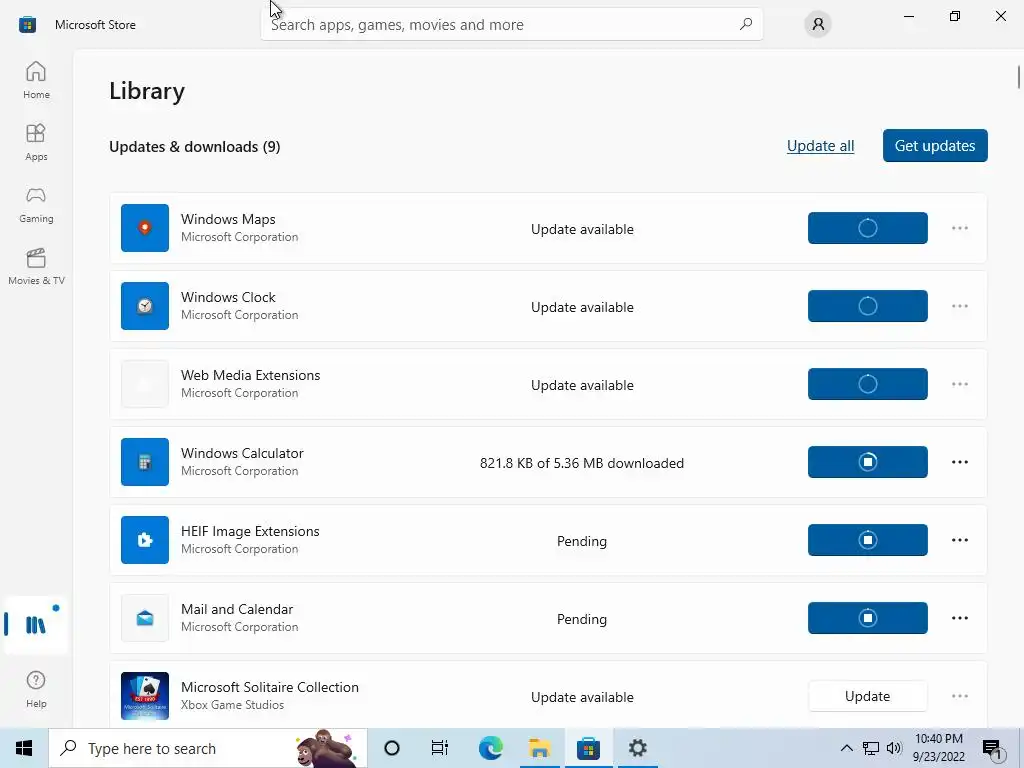1024x768 pixels.
Task: Open more options for HEIF Image Extensions
Action: (959, 540)
